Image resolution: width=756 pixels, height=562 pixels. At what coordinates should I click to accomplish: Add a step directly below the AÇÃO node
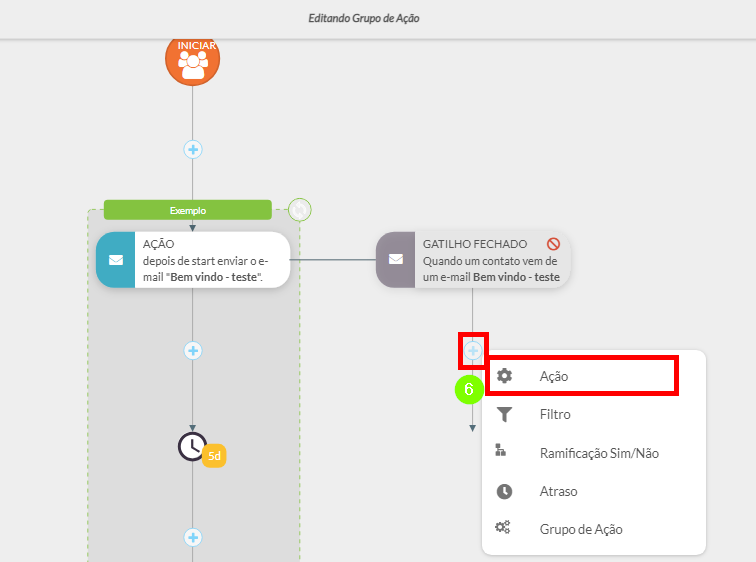193,350
